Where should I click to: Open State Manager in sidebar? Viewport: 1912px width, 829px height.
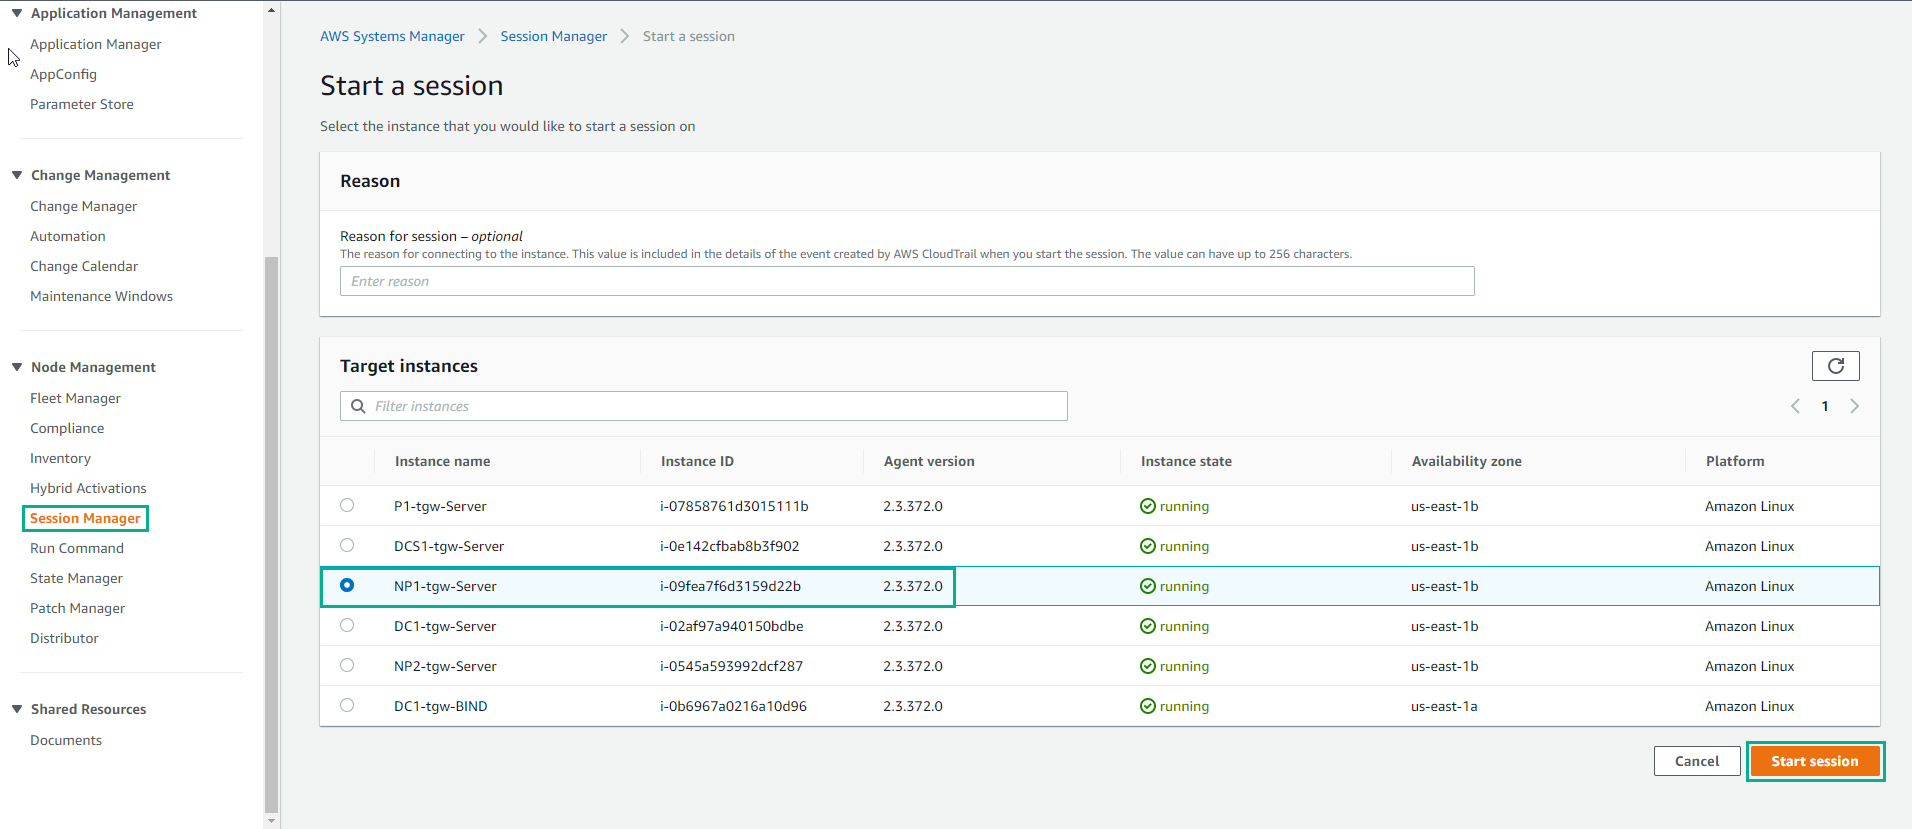76,578
